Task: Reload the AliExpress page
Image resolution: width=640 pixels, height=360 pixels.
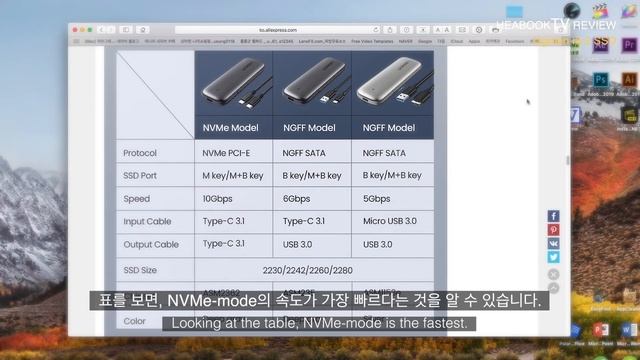Action: [x=376, y=30]
